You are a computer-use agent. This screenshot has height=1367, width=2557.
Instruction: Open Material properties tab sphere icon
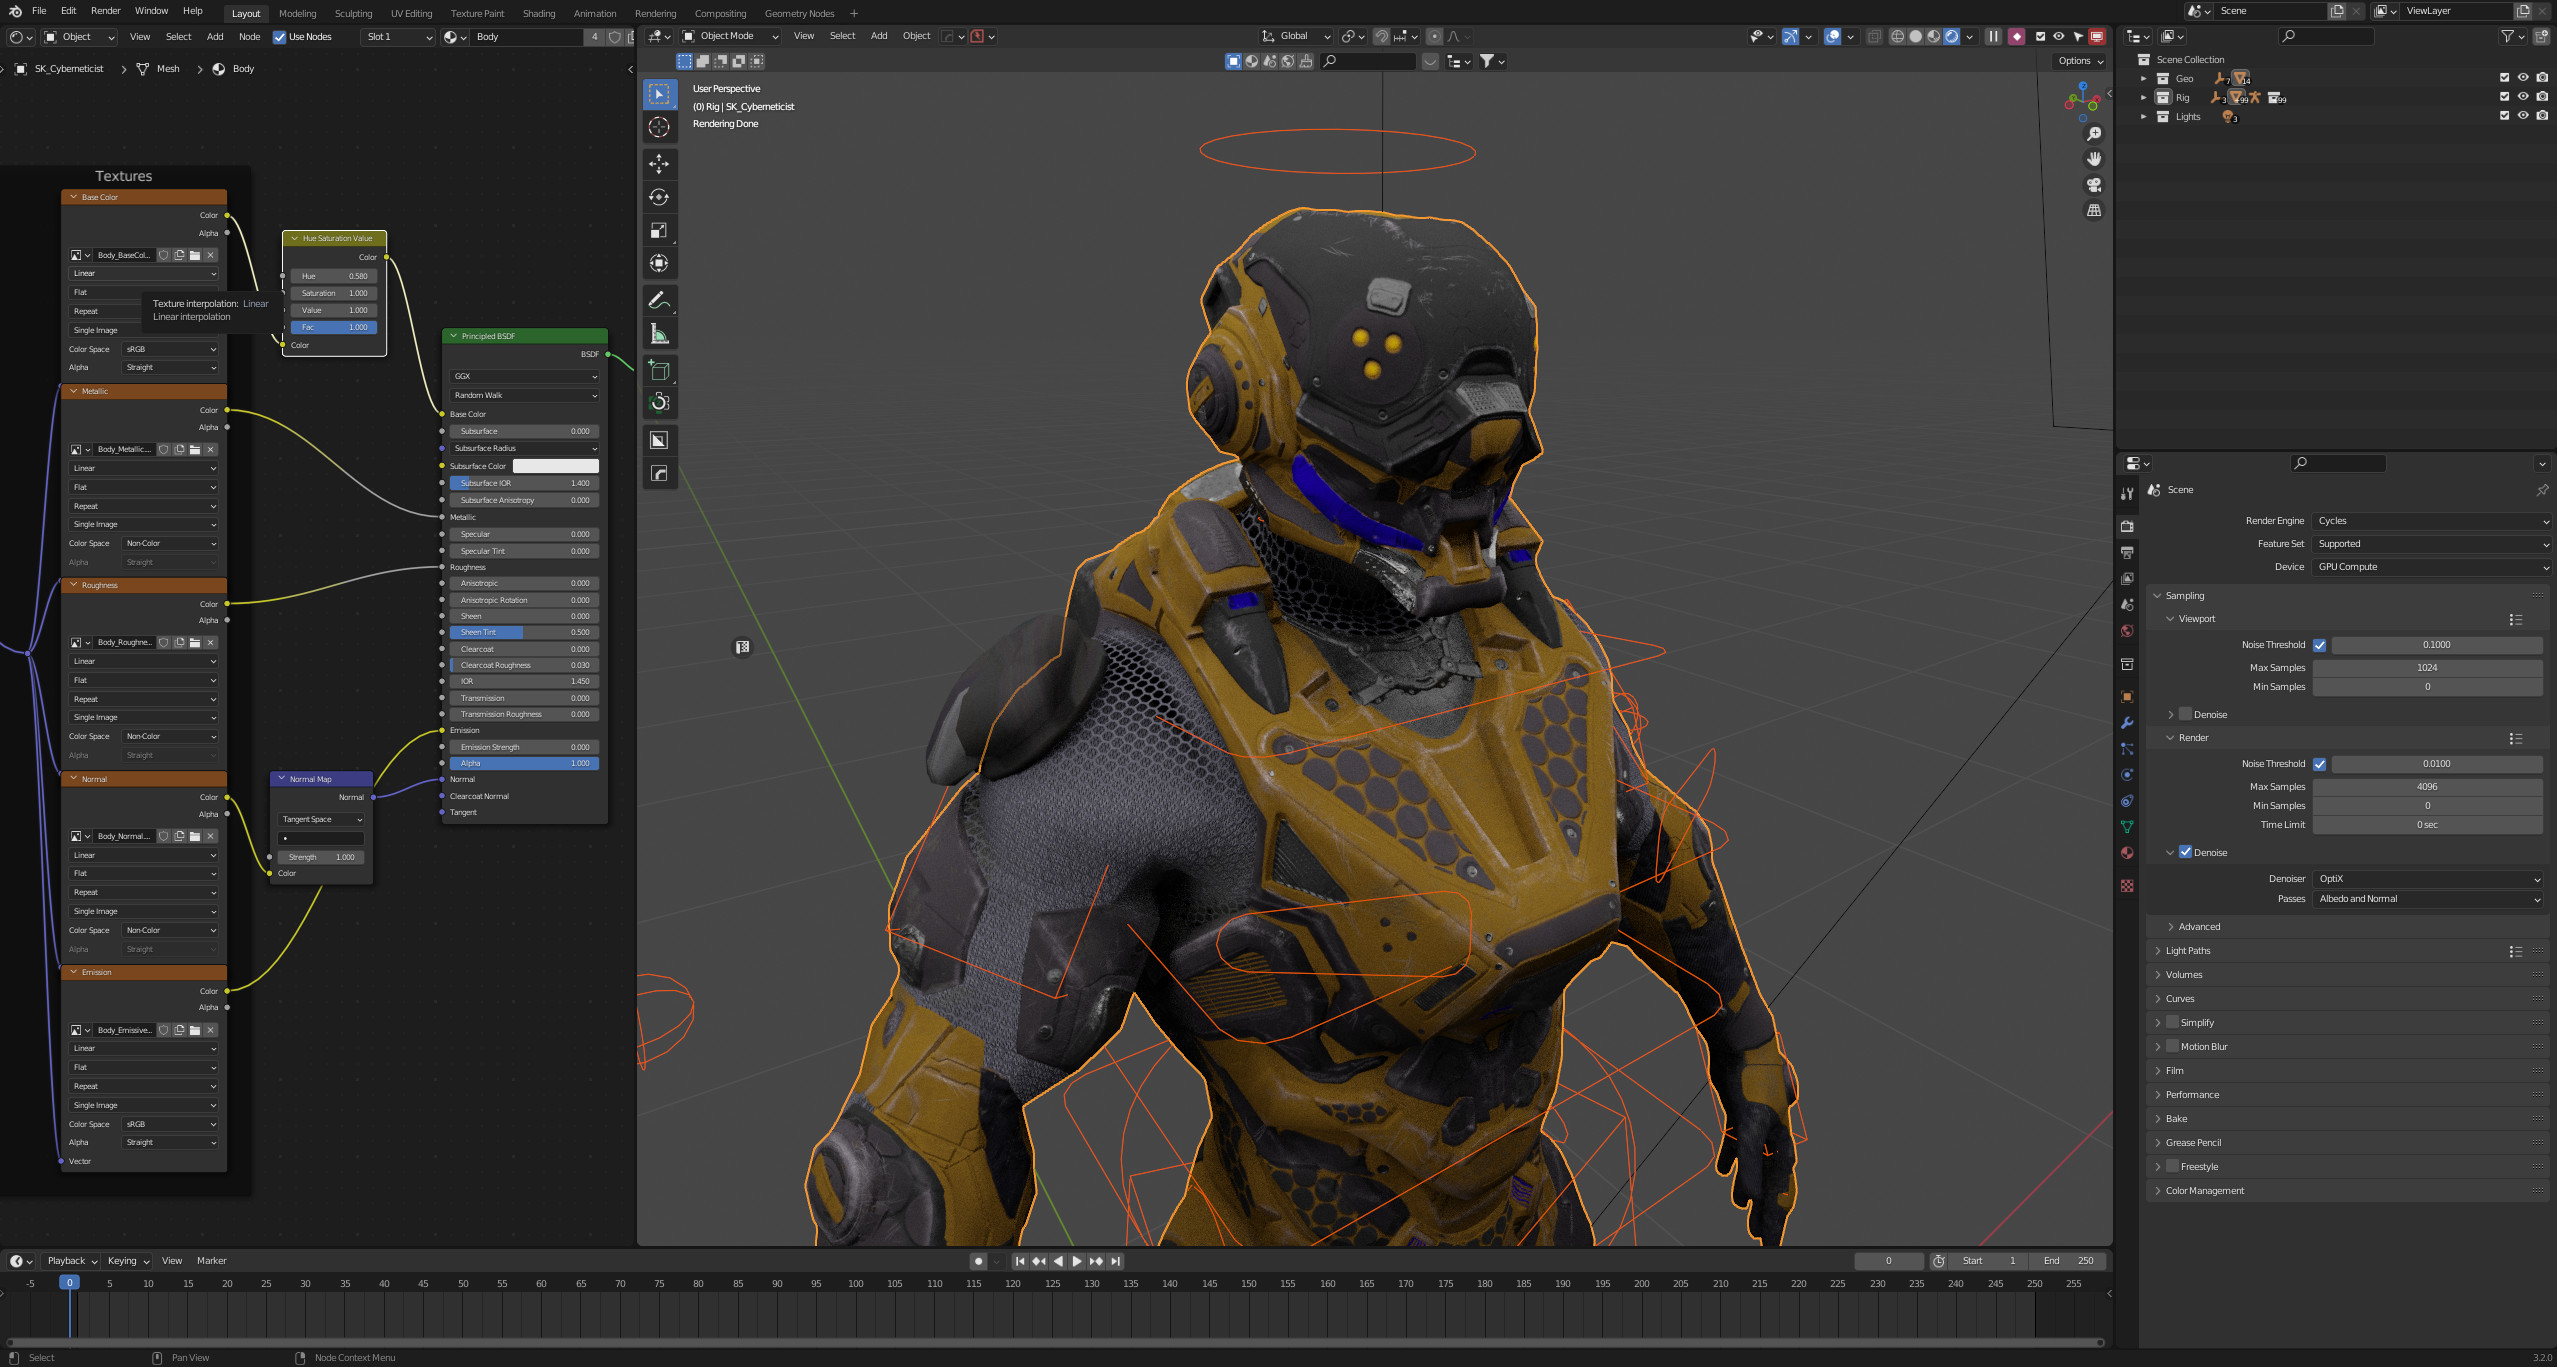point(2127,853)
